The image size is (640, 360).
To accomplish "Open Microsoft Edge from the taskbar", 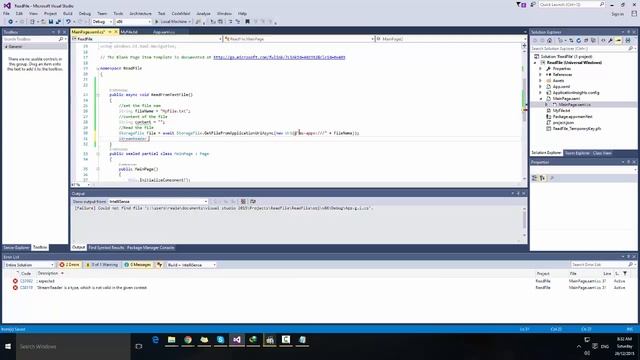I will [155, 340].
